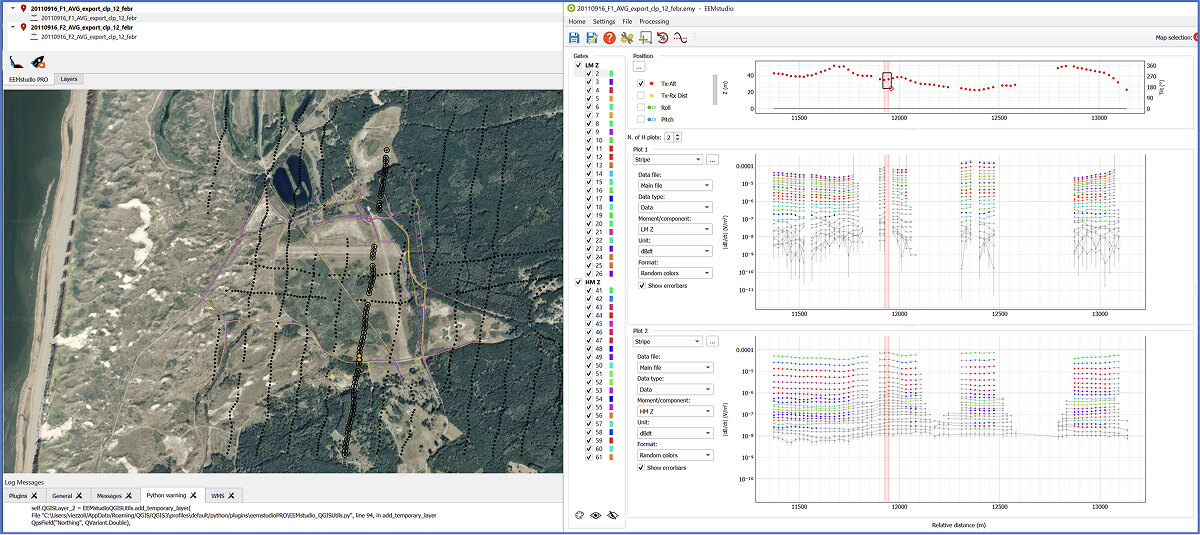Click the line symbol of F2_AVG sublayer
The width and height of the screenshot is (1200, 535).
pos(36,36)
